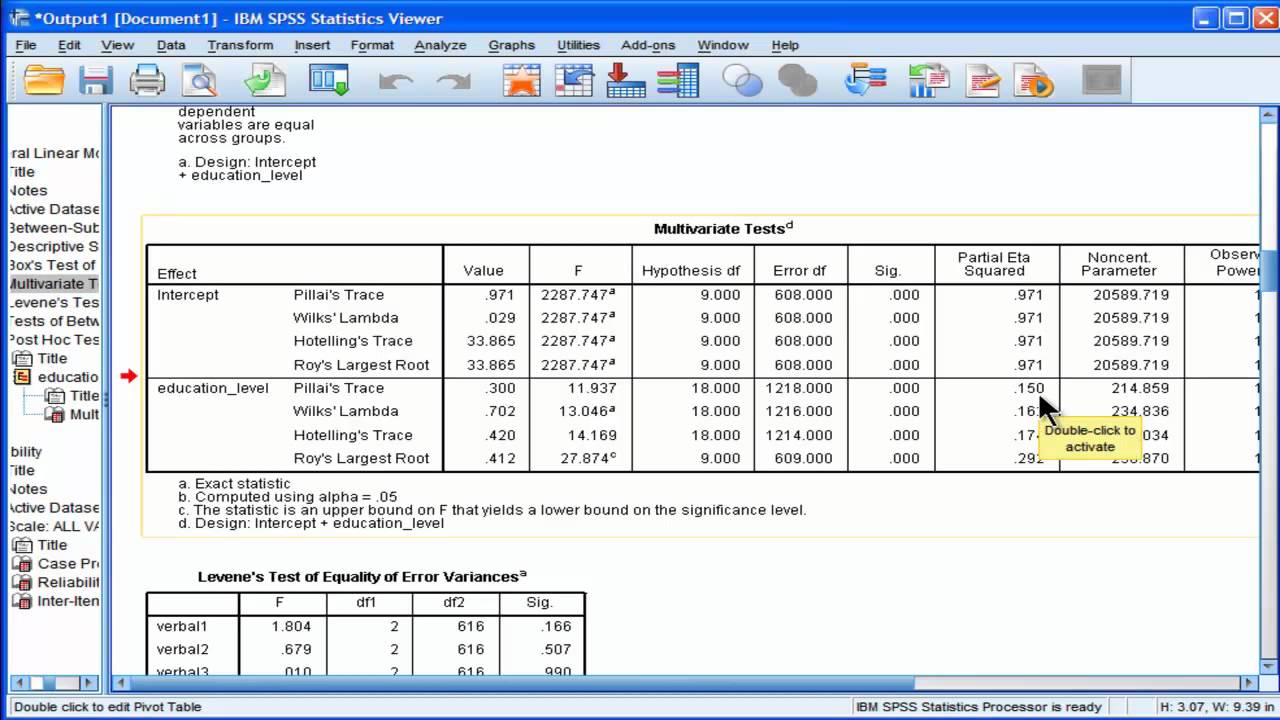Click the Inter-Iten table icon in outline
Screen dimensions: 1280x720
(x=22, y=601)
